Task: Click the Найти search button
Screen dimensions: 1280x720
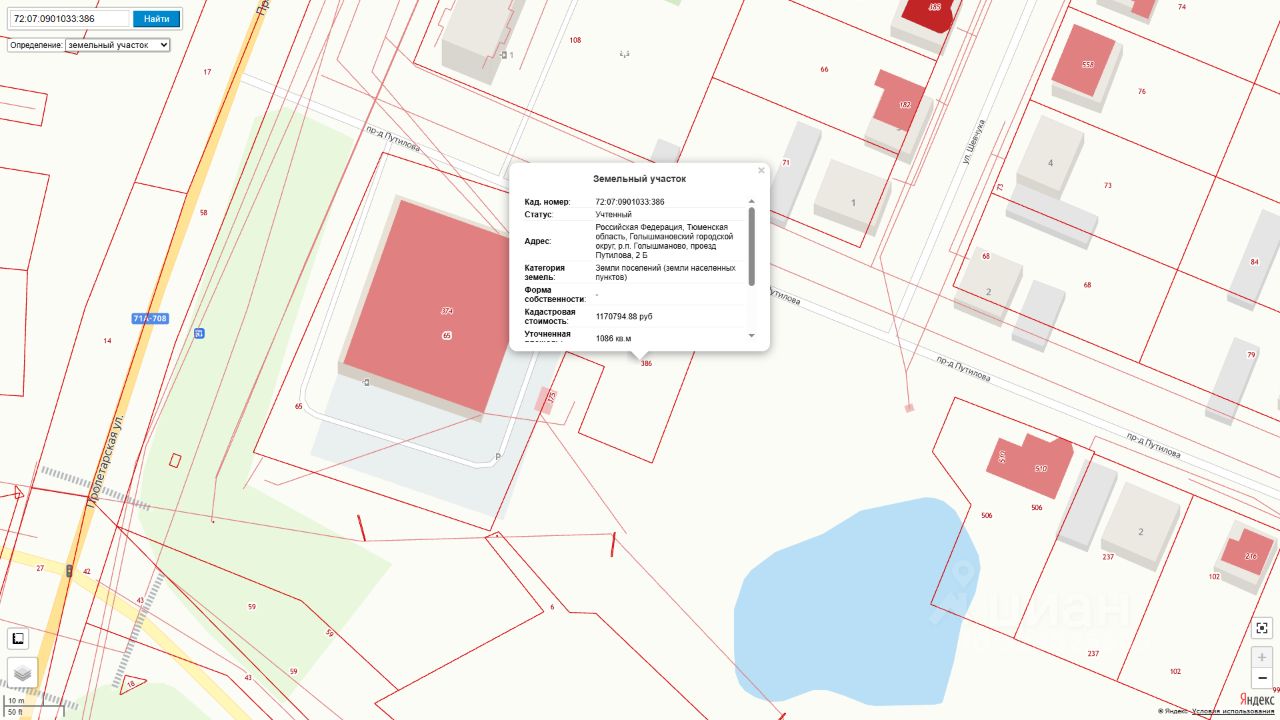Action: [x=157, y=18]
